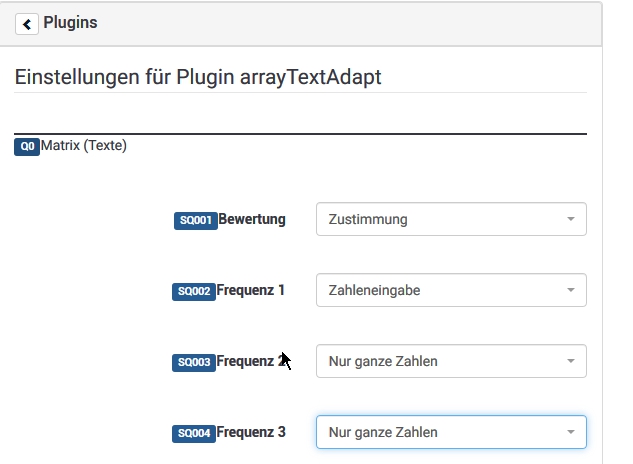Select the 'Matrix (Texte)' question label
633x464 pixels.
click(84, 146)
